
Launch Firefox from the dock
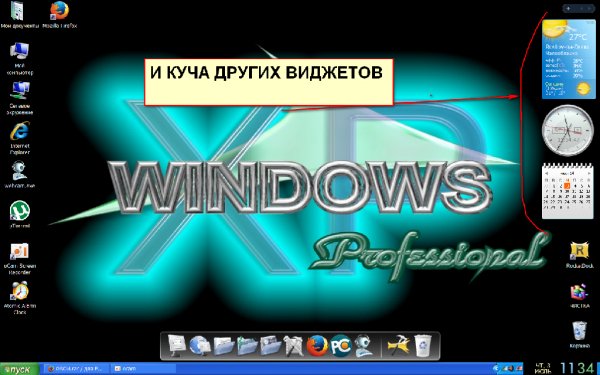(x=317, y=346)
